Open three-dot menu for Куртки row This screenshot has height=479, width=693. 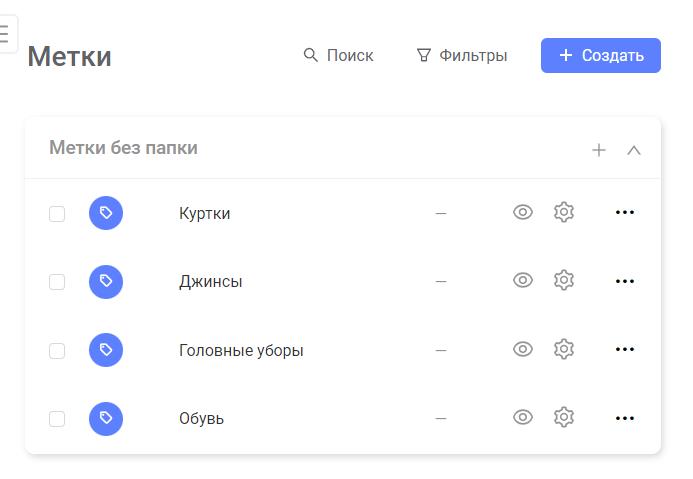pyautogui.click(x=625, y=213)
